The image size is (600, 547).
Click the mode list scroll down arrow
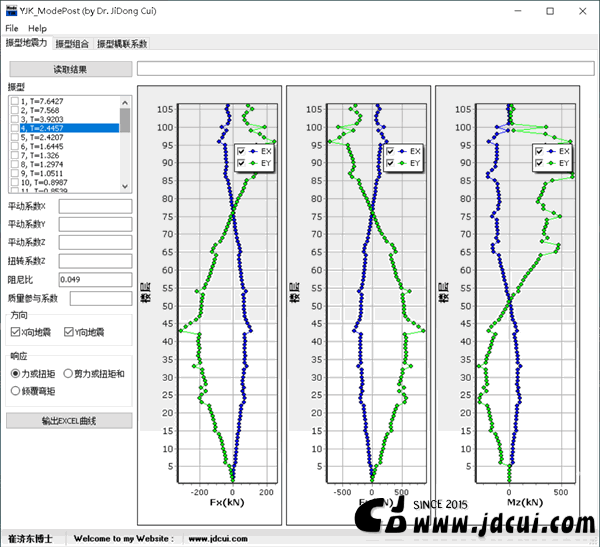tap(125, 186)
